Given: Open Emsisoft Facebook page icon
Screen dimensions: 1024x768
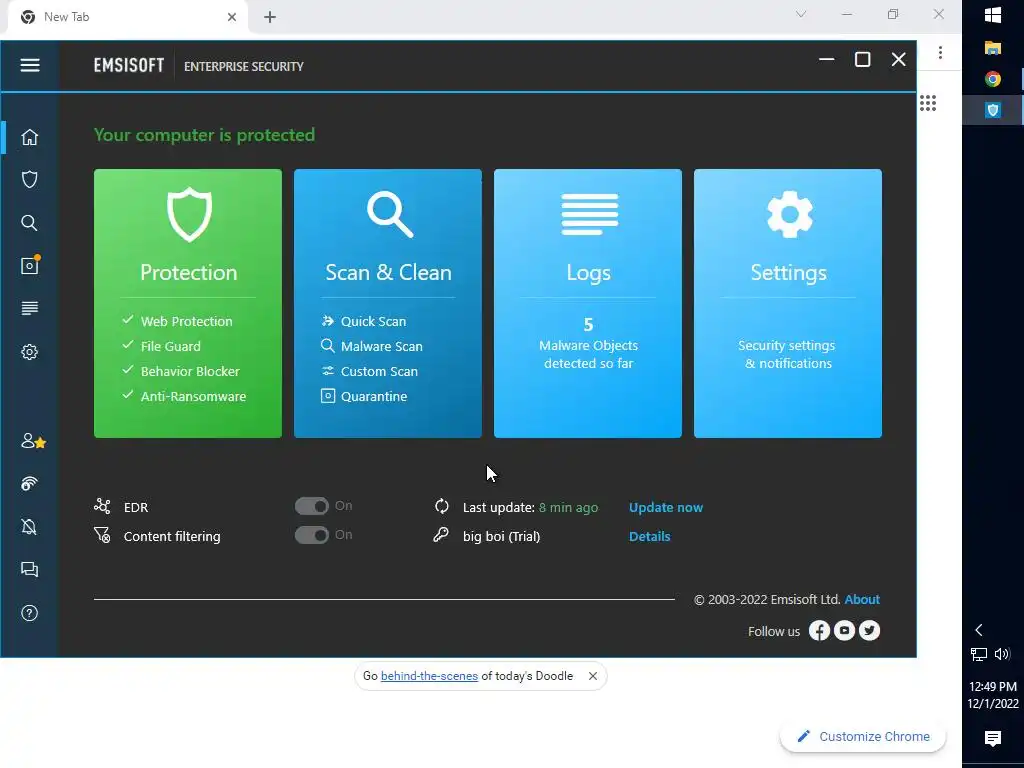Looking at the screenshot, I should tap(819, 630).
